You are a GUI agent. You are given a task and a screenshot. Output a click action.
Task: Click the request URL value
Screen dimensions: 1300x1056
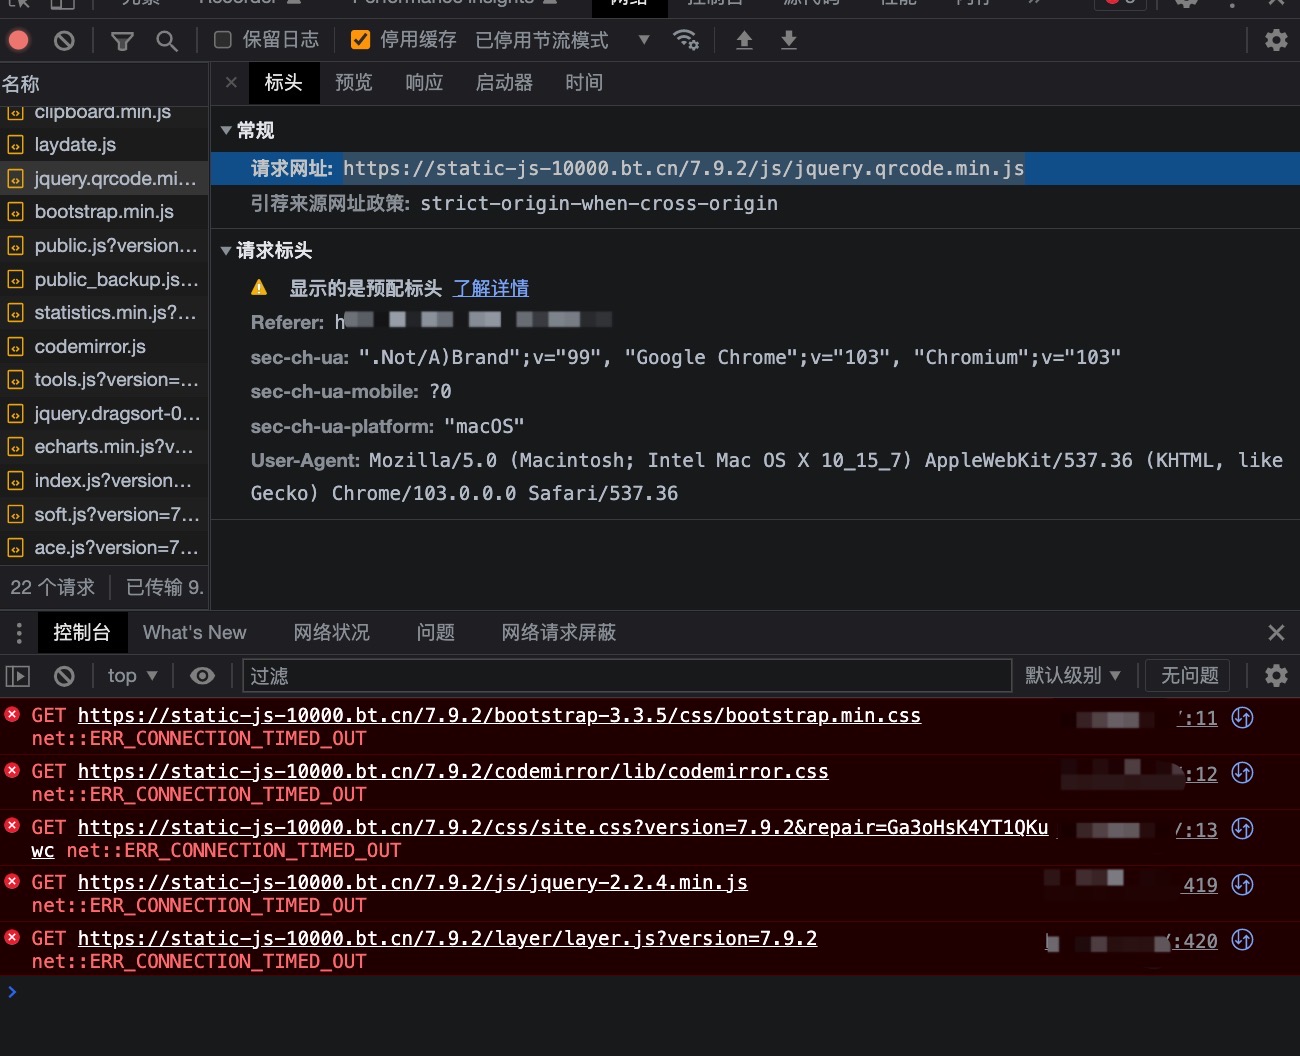coord(684,168)
